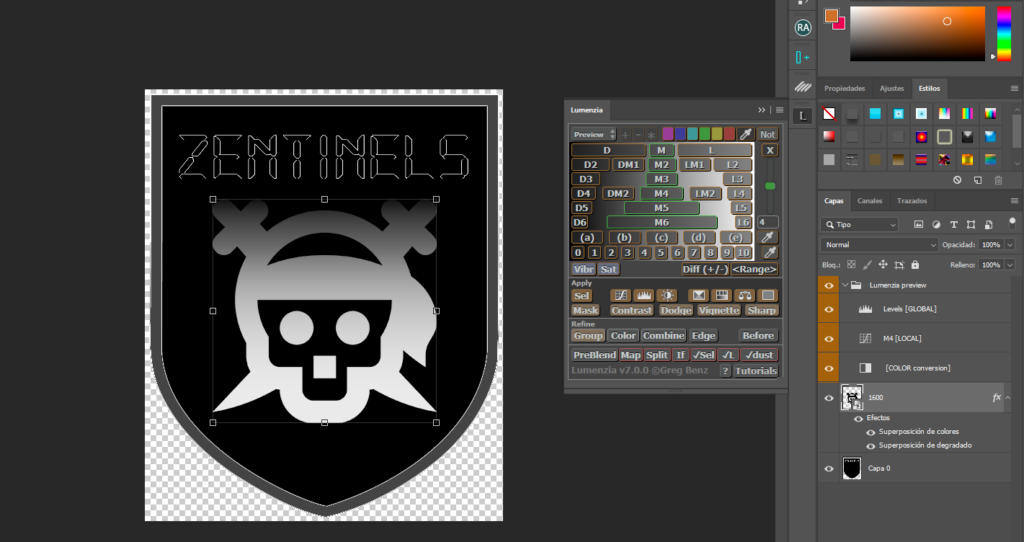This screenshot has height=542, width=1024.
Task: Open the Tipo layer filter dropdown
Action: pyautogui.click(x=859, y=225)
